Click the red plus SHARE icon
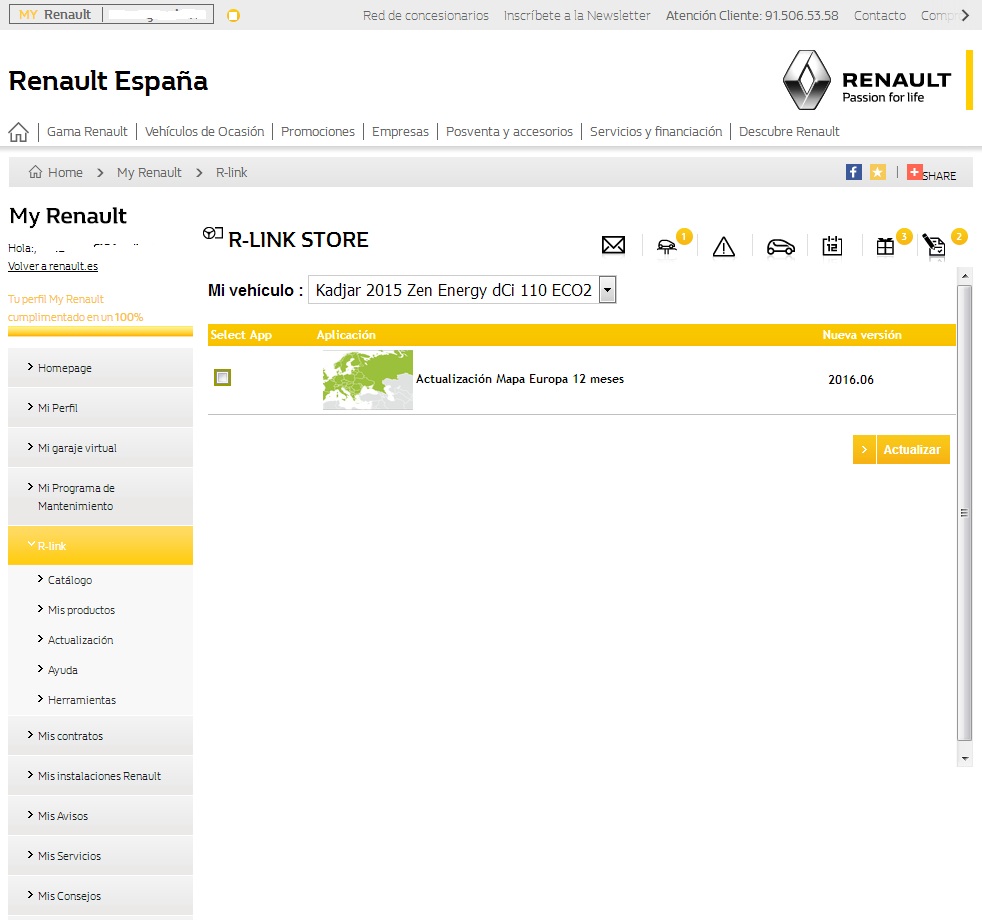 tap(914, 172)
